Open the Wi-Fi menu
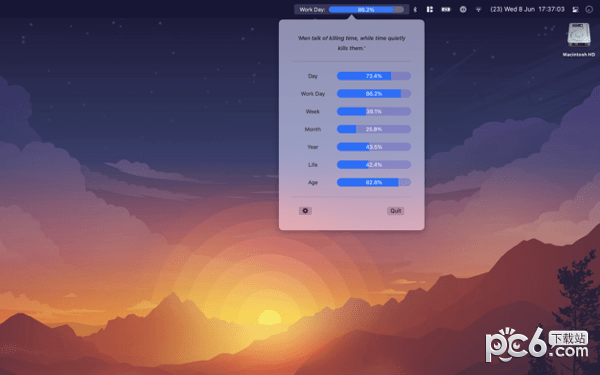This screenshot has height=375, width=600. coord(478,10)
